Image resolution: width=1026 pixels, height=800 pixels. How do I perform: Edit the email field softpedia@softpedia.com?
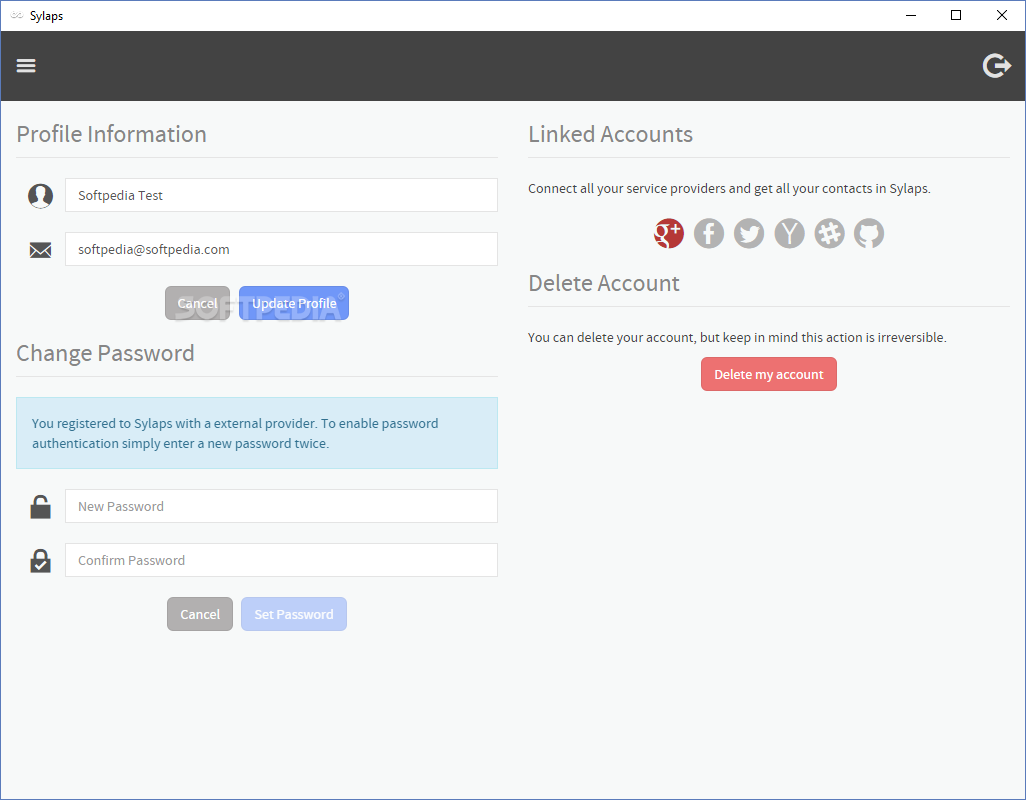[x=281, y=249]
